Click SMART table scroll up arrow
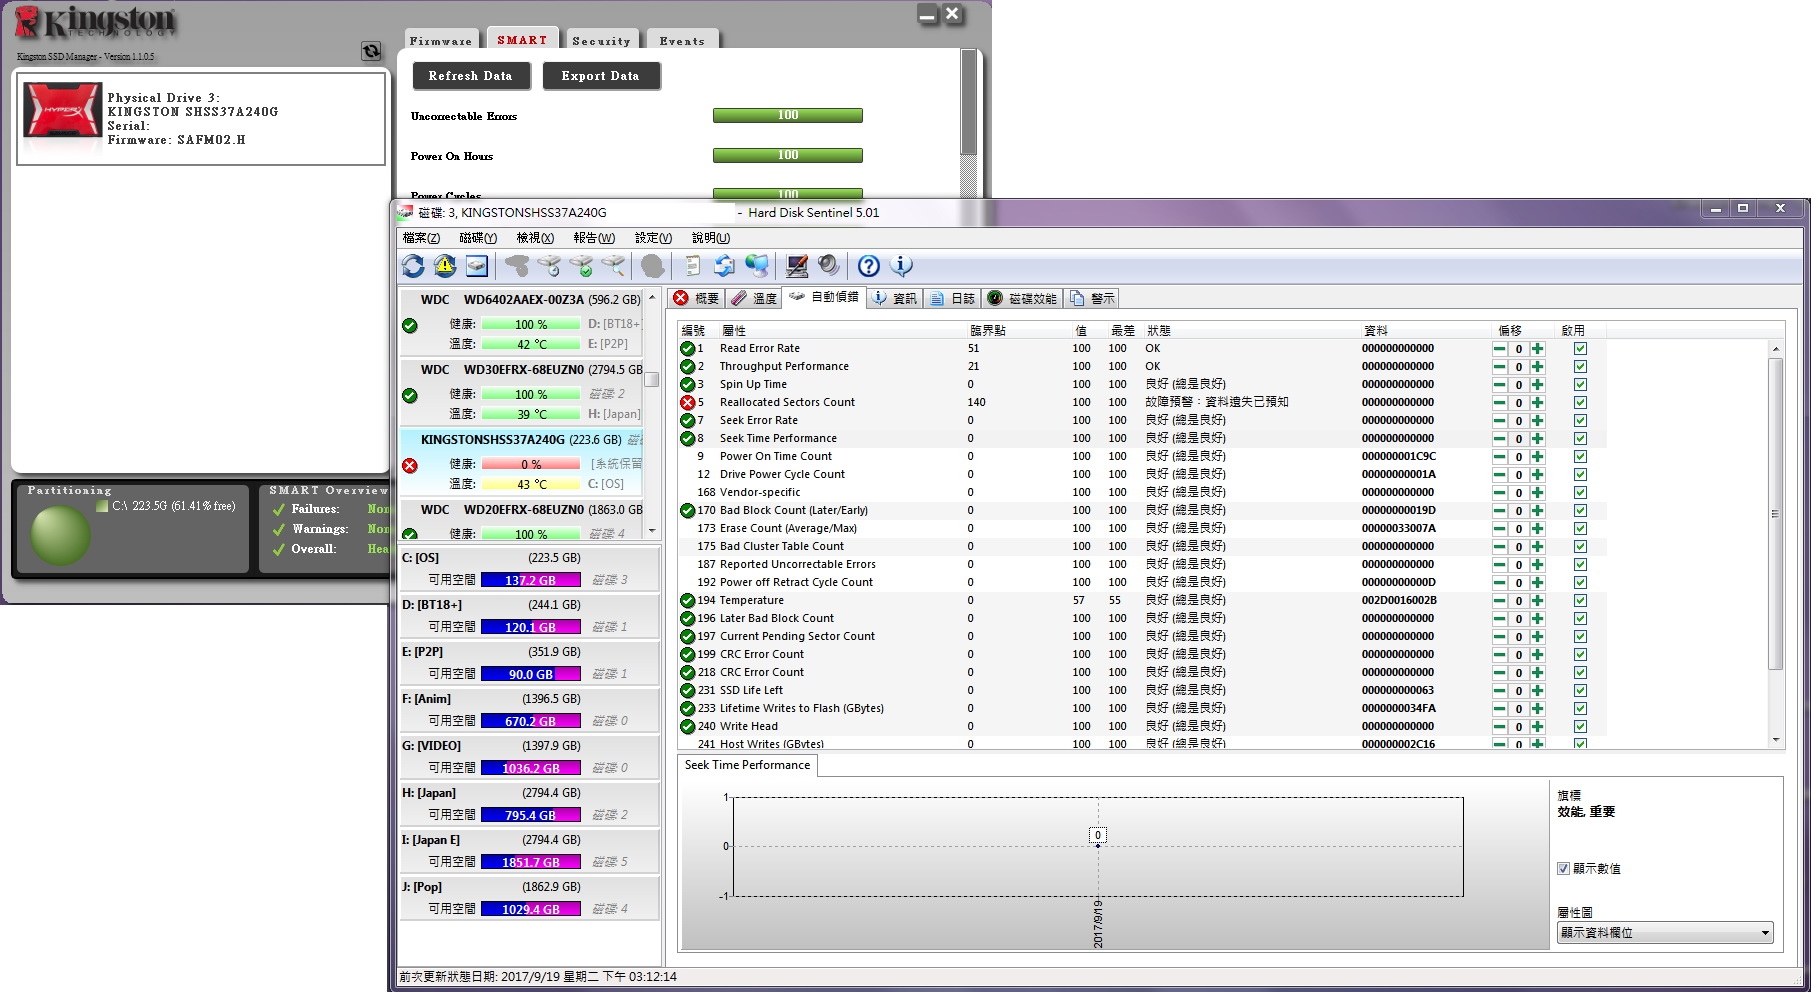Screen dimensions: 1811x992 coord(1776,349)
